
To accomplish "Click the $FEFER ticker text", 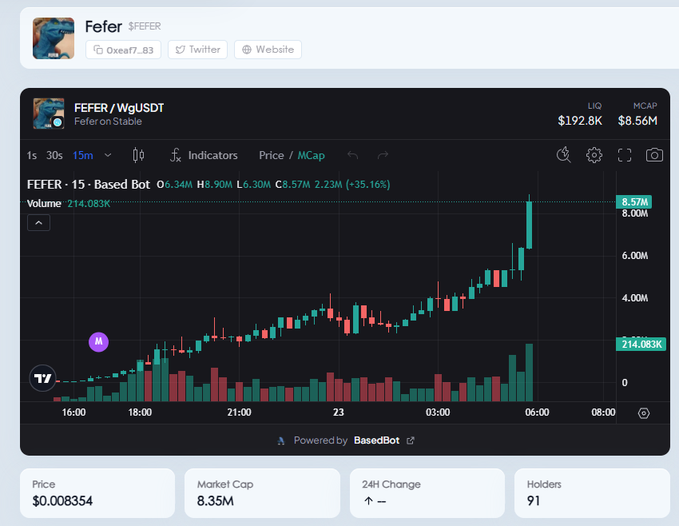I will coord(145,26).
